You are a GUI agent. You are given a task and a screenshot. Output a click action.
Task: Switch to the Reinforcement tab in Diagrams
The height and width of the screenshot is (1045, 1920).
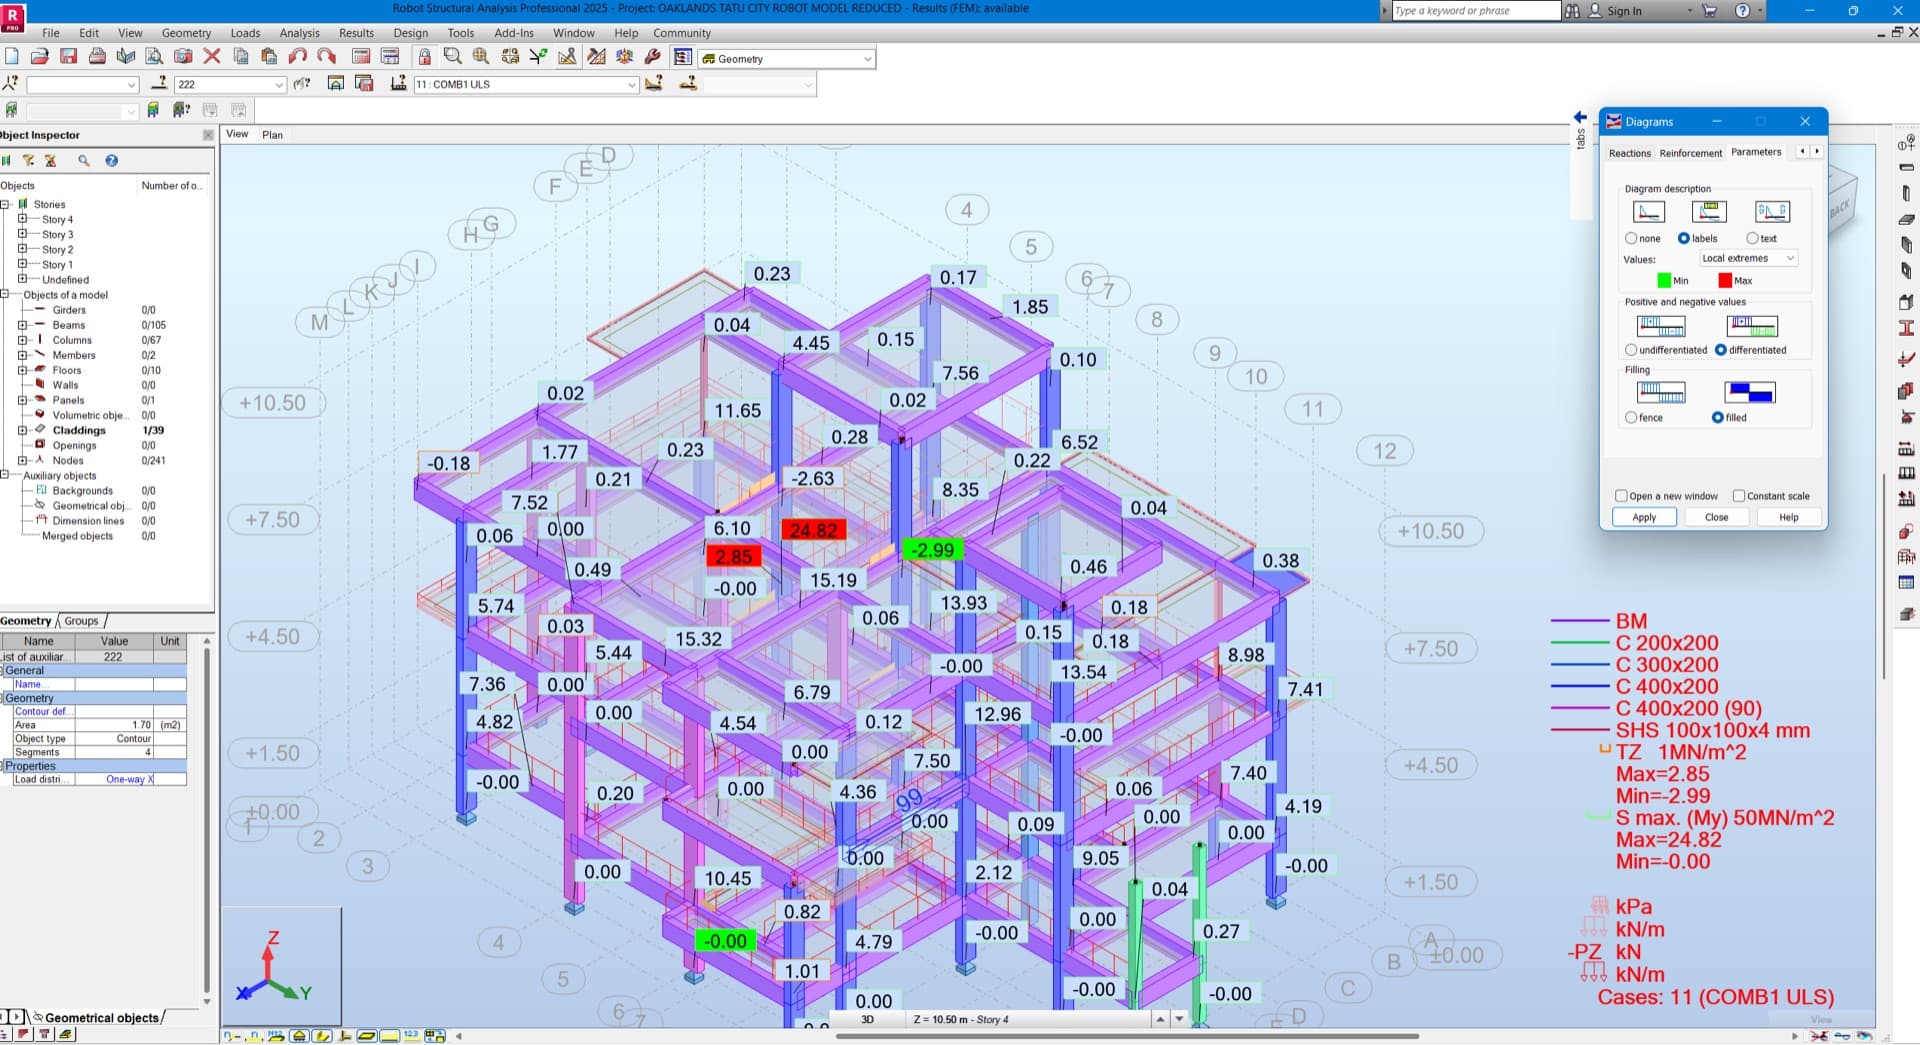1691,153
